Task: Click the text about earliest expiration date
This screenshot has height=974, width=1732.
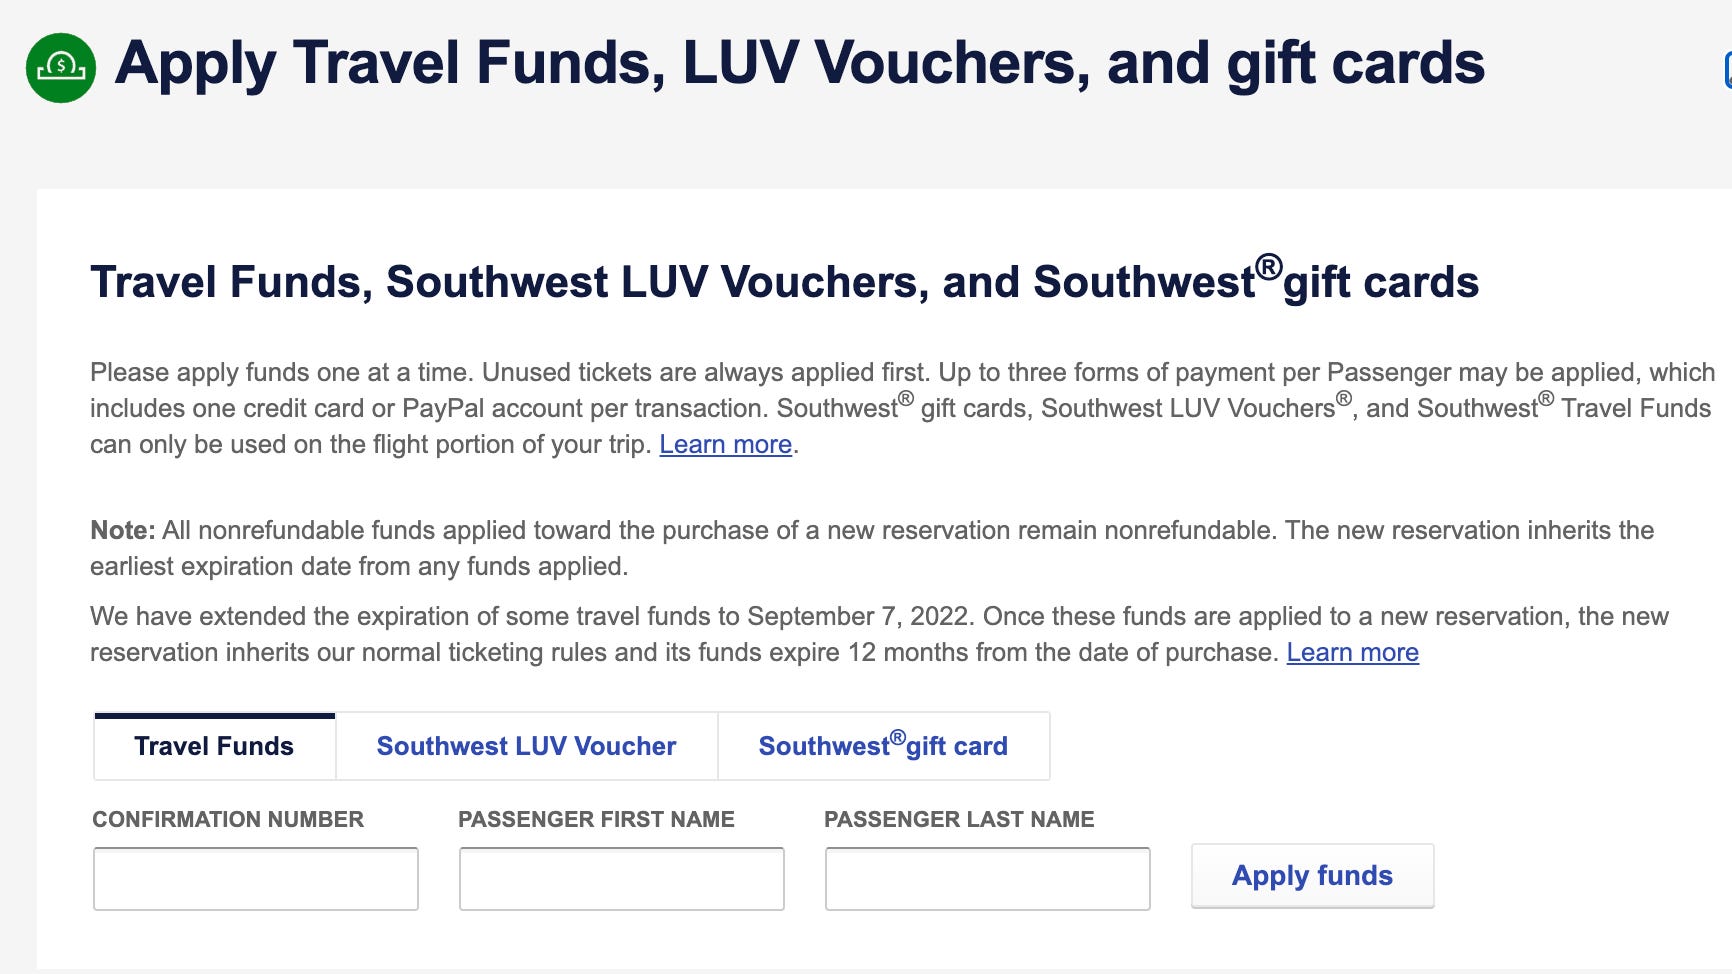Action: [358, 566]
